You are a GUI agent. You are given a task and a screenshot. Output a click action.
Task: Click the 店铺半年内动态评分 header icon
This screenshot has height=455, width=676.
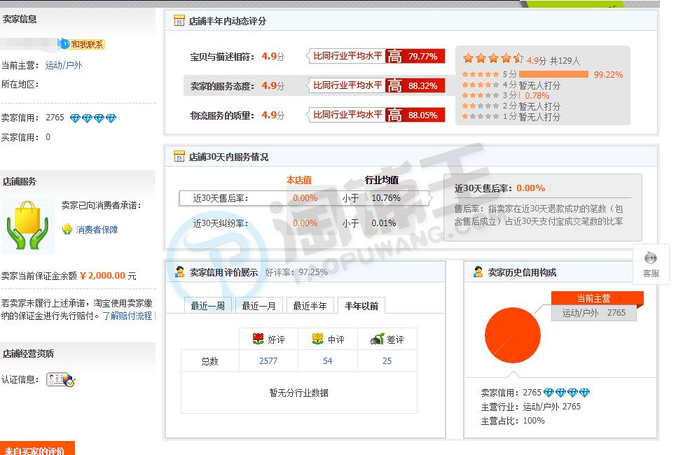coord(179,20)
